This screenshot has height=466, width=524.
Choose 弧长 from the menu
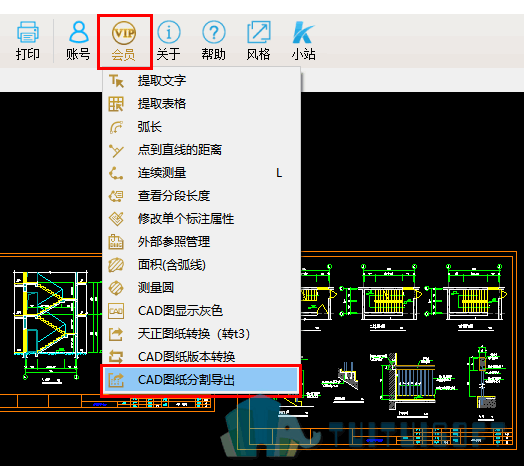pos(202,127)
